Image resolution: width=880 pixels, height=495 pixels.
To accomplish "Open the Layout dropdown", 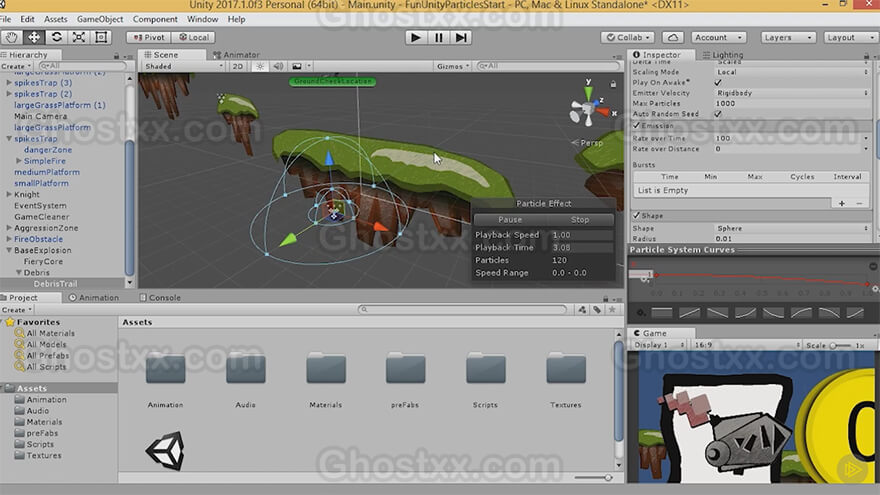I will pos(850,38).
